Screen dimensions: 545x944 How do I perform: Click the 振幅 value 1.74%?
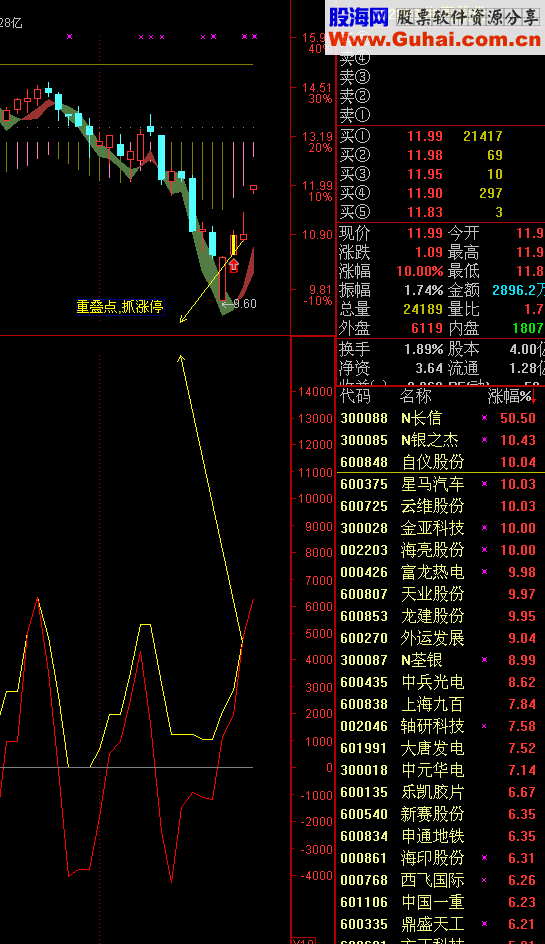click(424, 290)
